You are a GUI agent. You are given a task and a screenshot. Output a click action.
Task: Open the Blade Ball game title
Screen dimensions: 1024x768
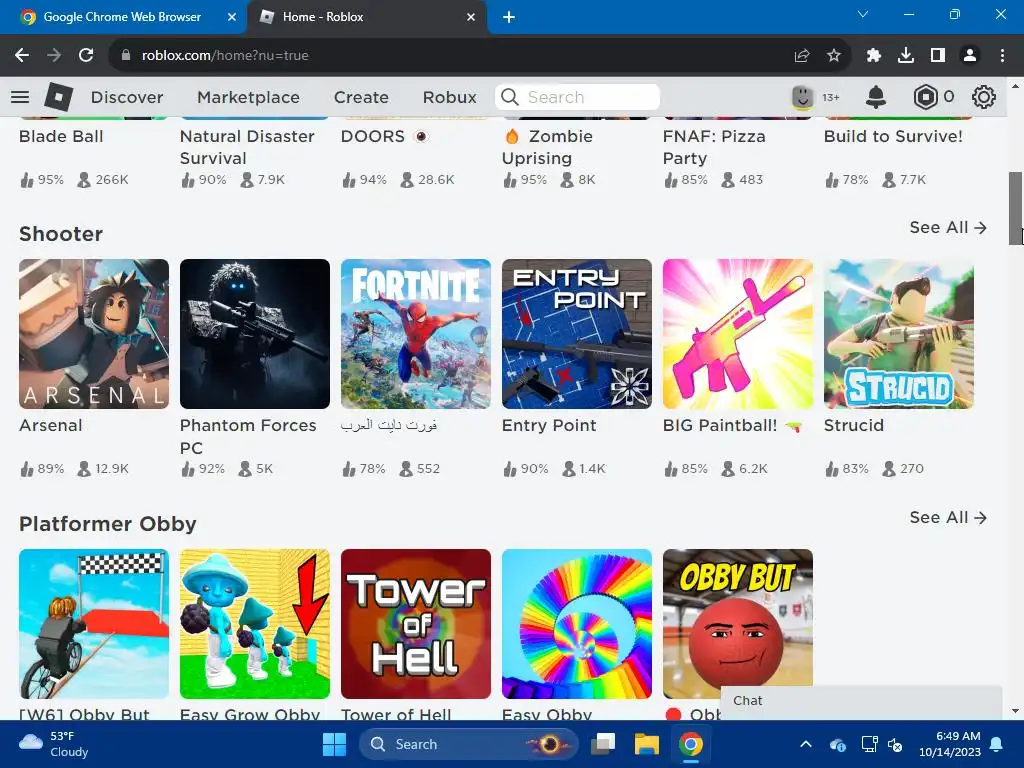61,136
